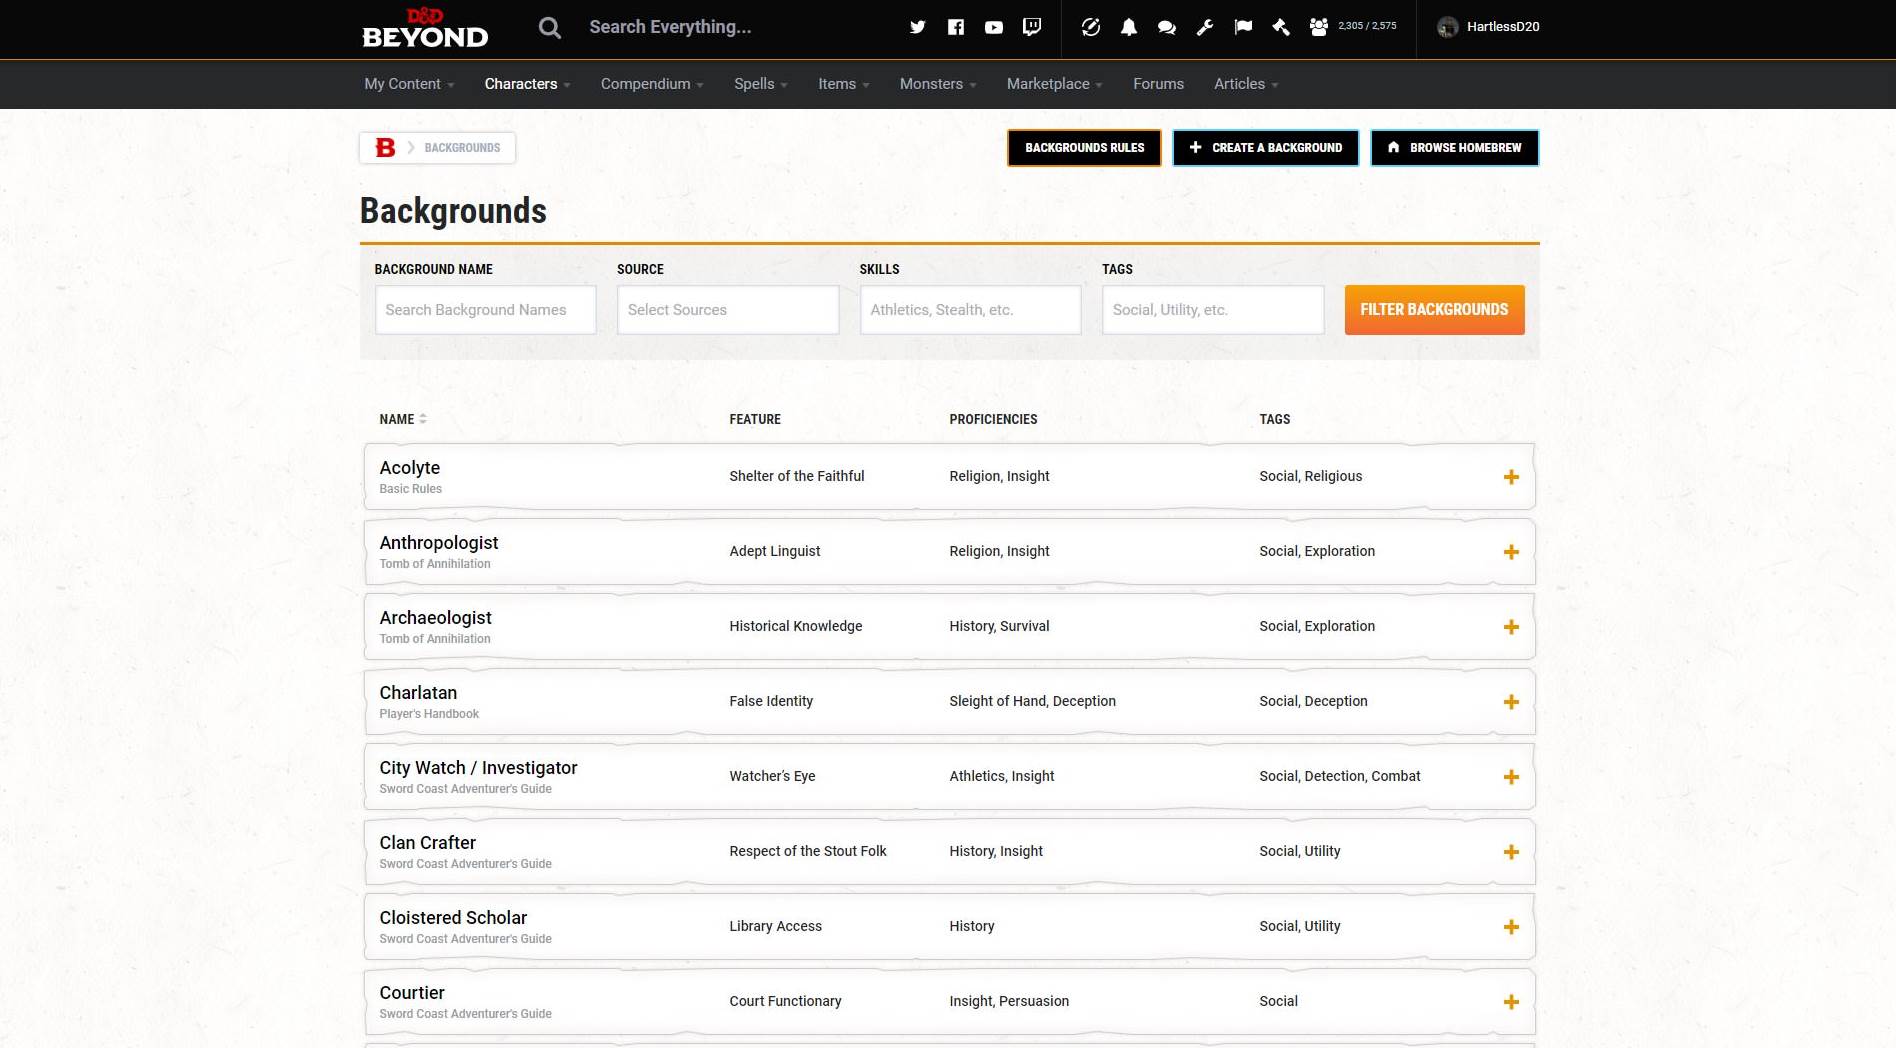Click 'Social, Detection, Combat' tags text
The image size is (1896, 1048).
1339,776
